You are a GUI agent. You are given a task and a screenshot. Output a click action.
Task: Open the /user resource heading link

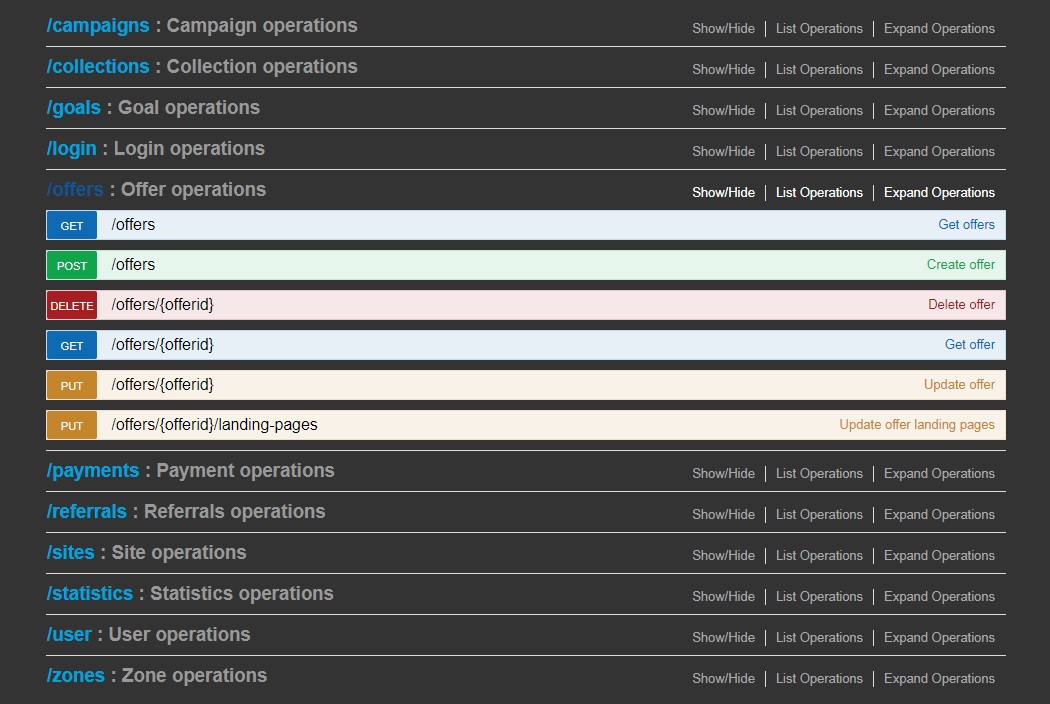(69, 635)
